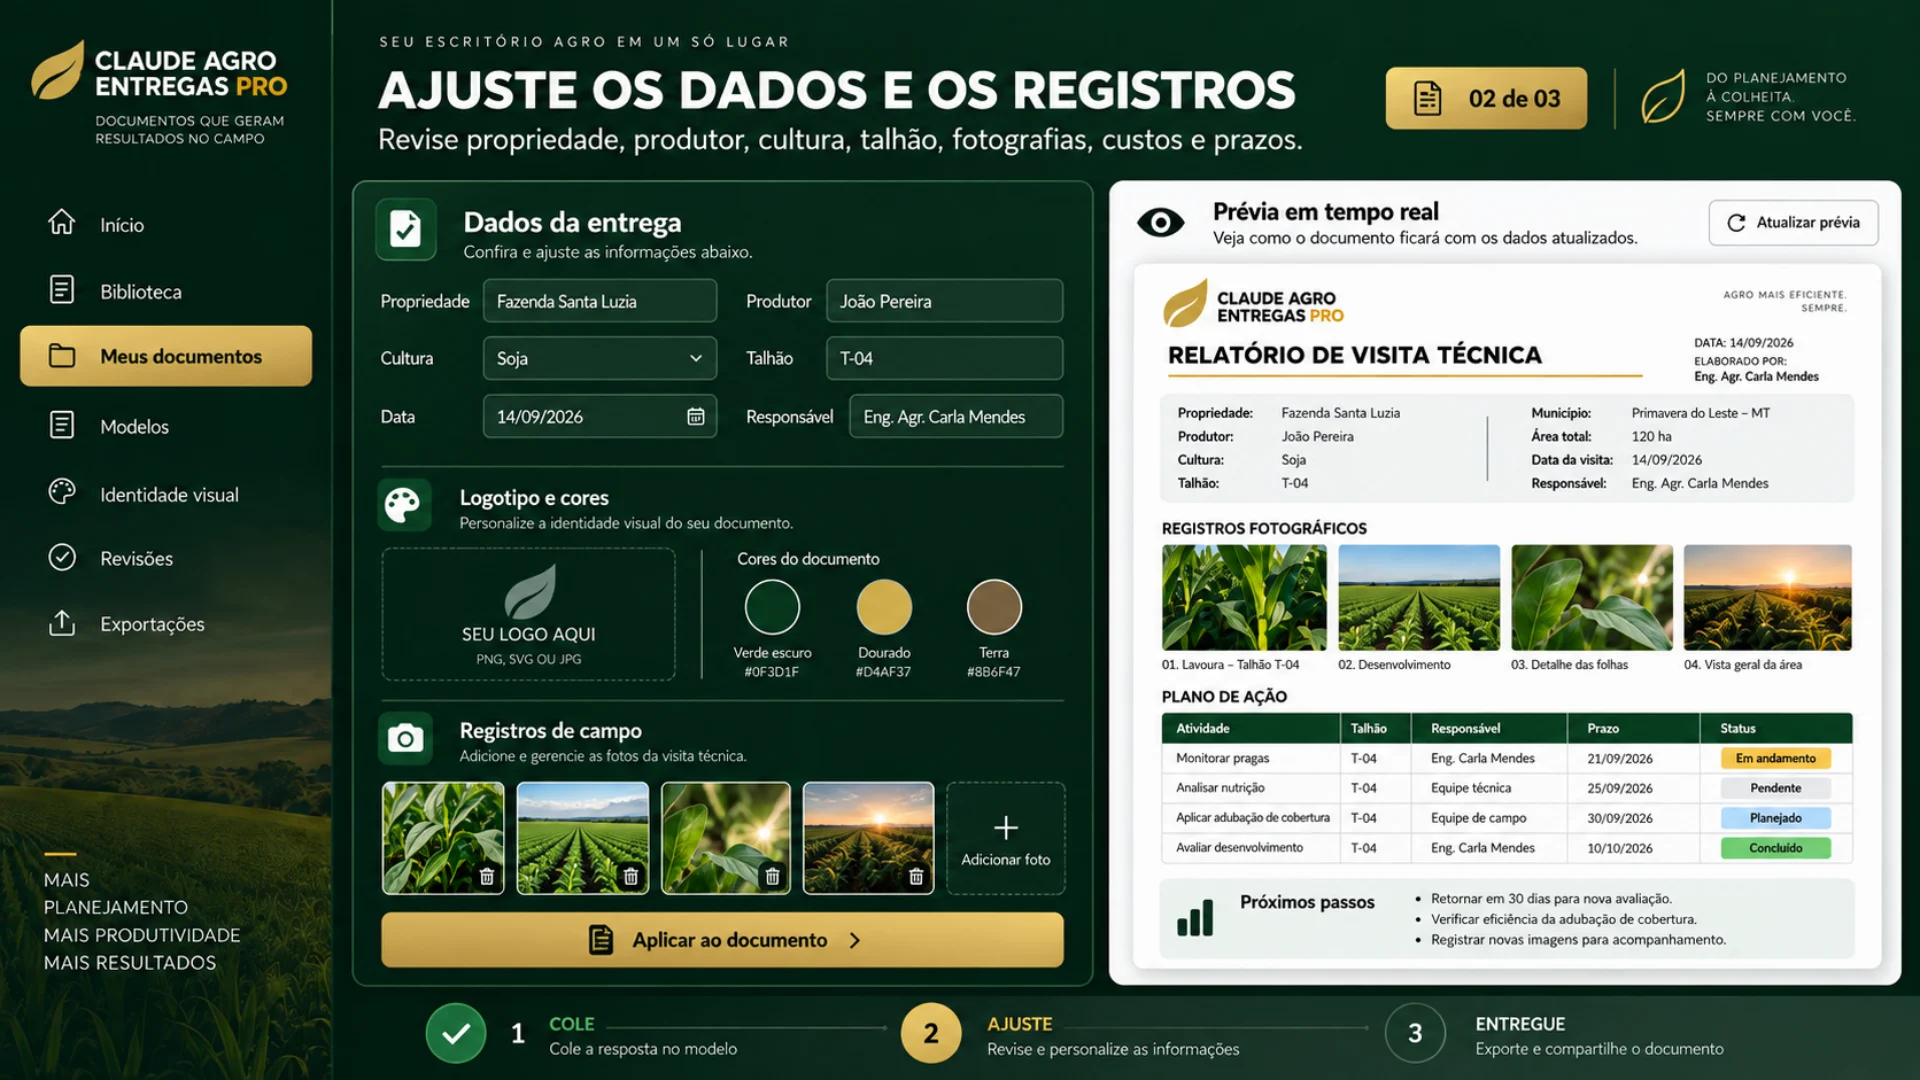Delete the second field photo with trash icon
The image size is (1920, 1080).
click(630, 876)
